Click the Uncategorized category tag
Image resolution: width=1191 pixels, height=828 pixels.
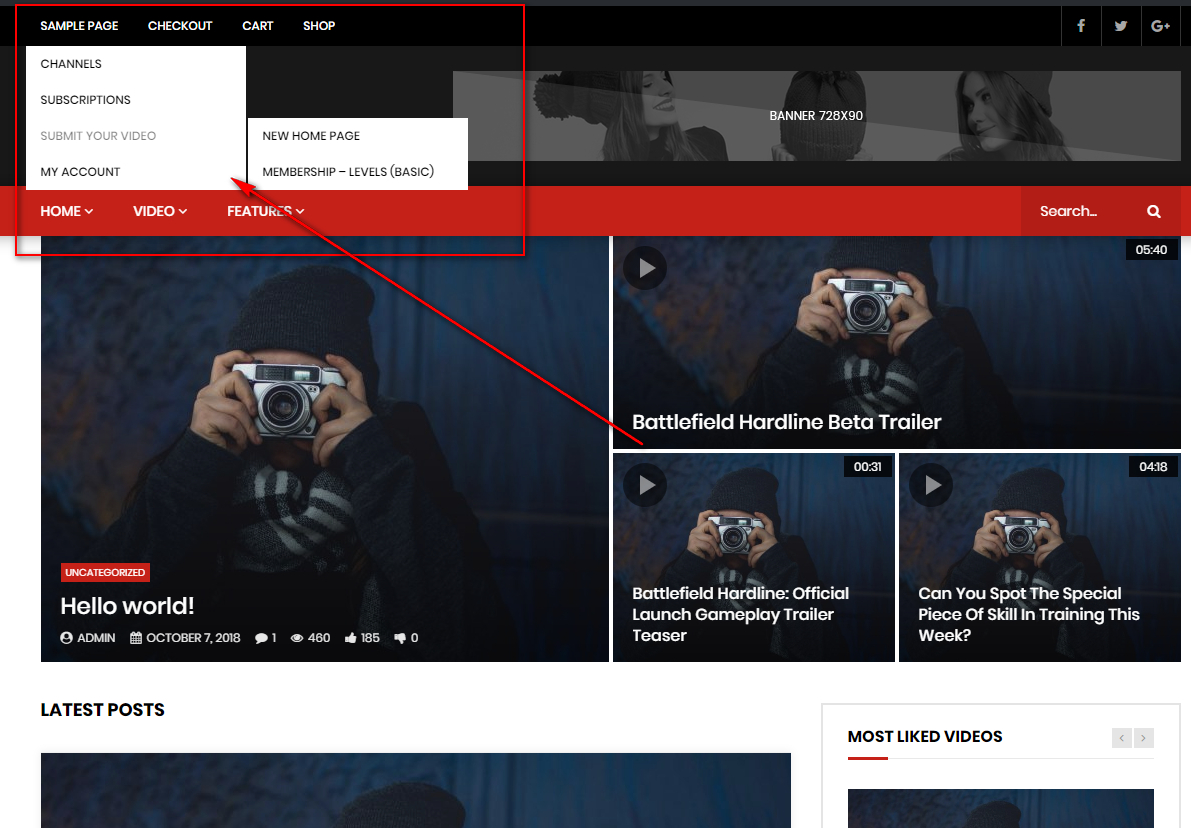(x=105, y=573)
